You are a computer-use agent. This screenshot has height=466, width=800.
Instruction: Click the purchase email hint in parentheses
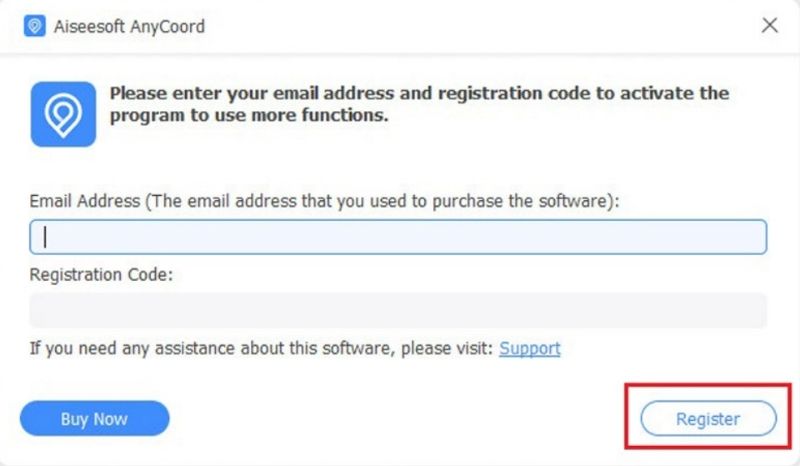[384, 201]
